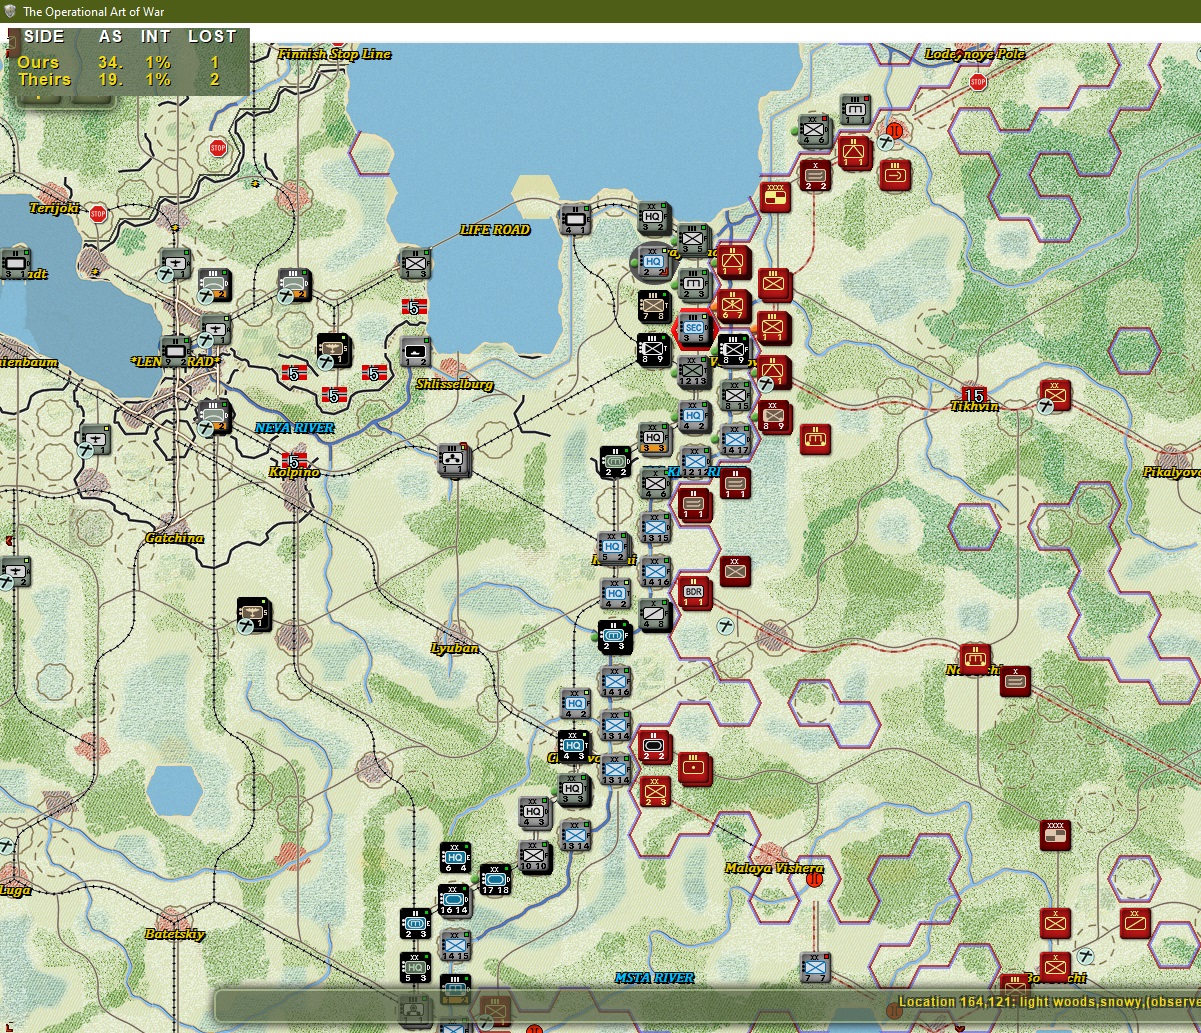Select the 1-3 infantry unit on the lakeshore
The image size is (1201, 1033).
pos(414,264)
